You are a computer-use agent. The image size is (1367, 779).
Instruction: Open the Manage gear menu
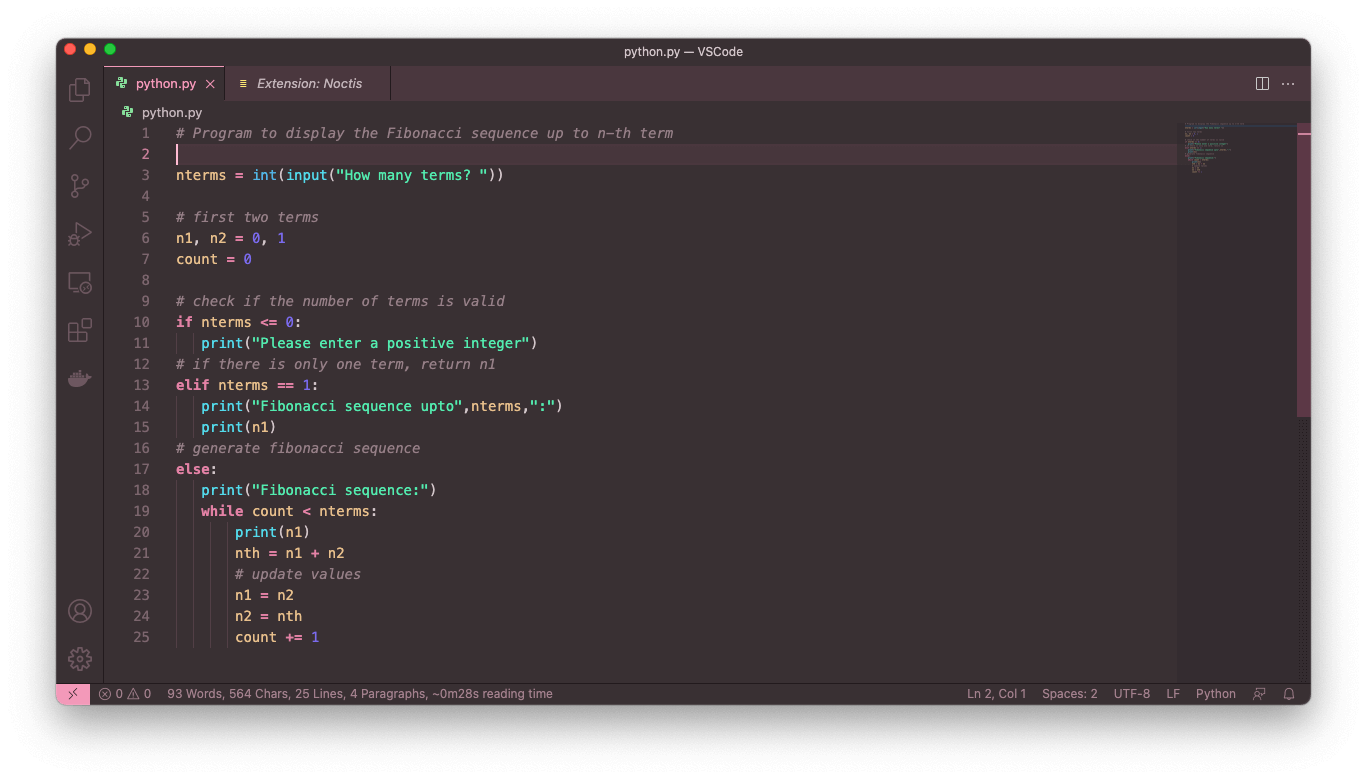[x=80, y=659]
